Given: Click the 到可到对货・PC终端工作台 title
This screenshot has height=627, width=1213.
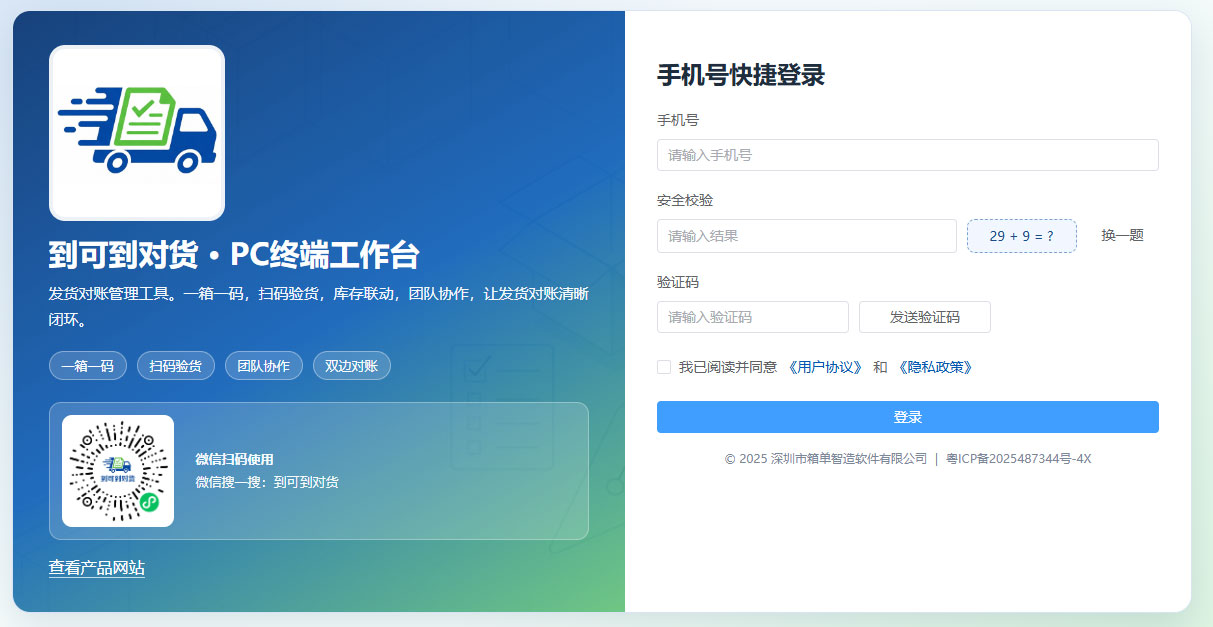Looking at the screenshot, I should 234,255.
